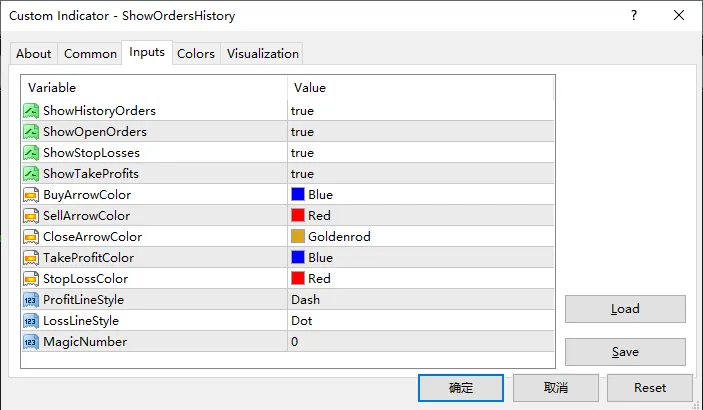This screenshot has height=410, width=703.
Task: Open the ProfitLineStyle Dash dropdown value
Action: pos(305,300)
